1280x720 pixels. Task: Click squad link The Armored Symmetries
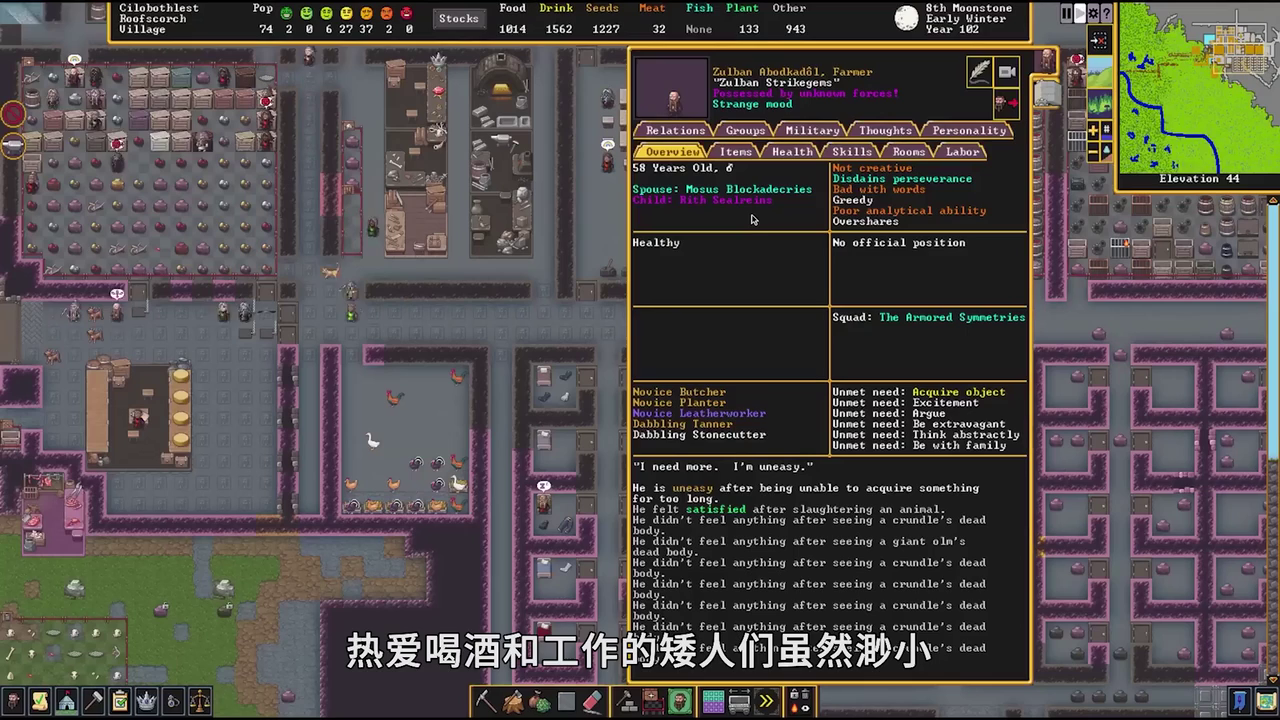pos(952,317)
